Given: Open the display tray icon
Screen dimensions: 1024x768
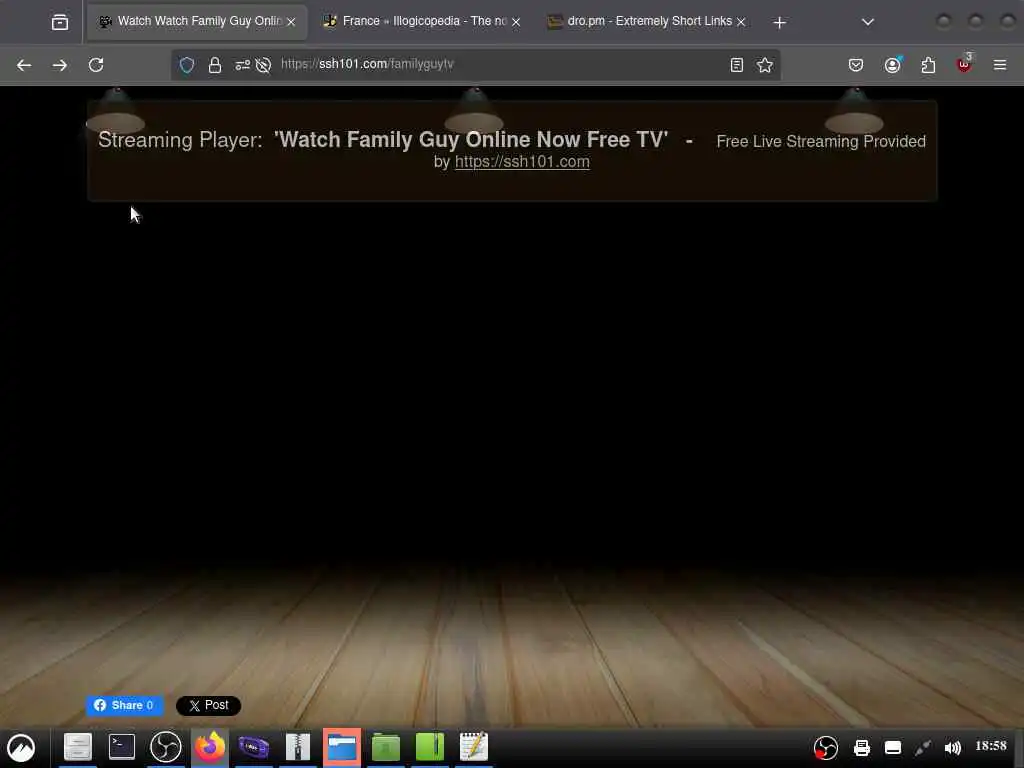Looking at the screenshot, I should click(x=893, y=748).
